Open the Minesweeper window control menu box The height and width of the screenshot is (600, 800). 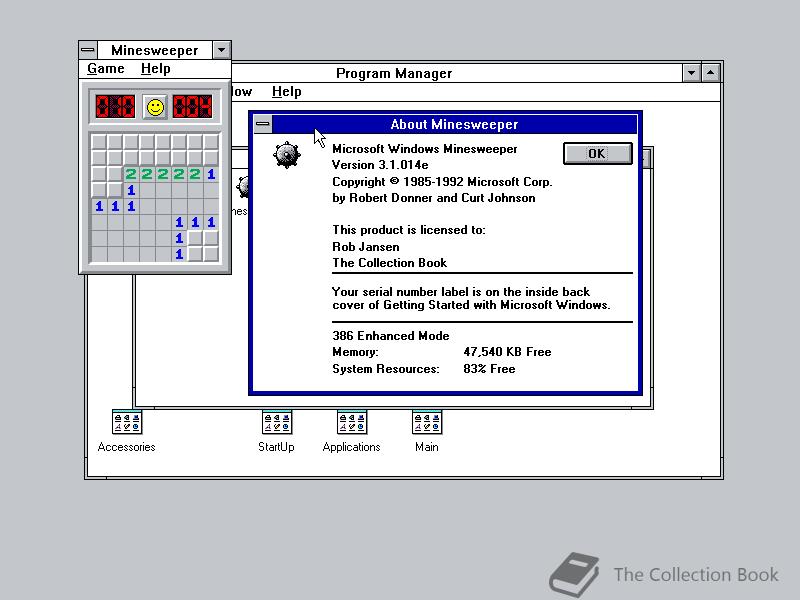pyautogui.click(x=88, y=50)
